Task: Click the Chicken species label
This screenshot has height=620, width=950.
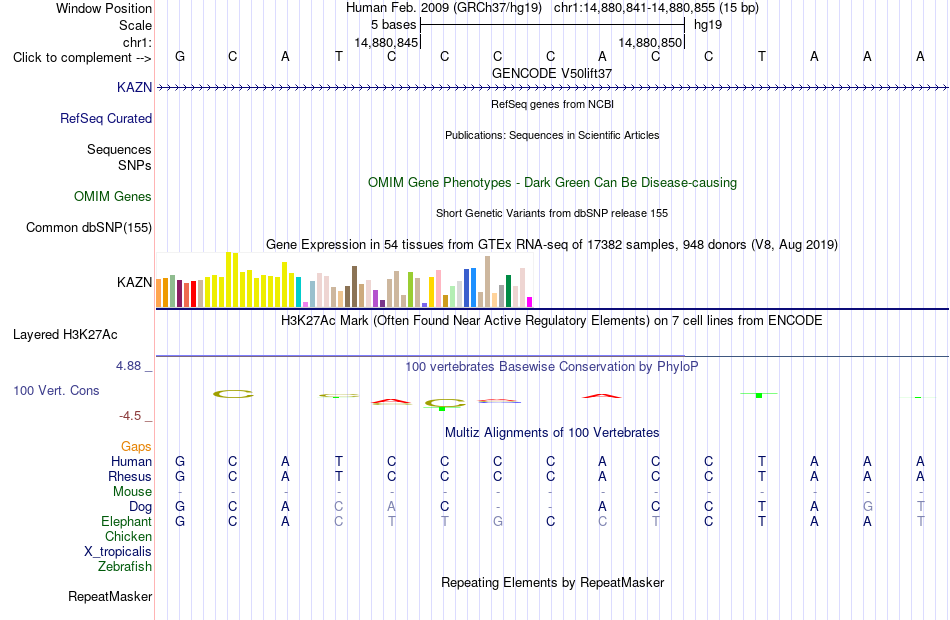Action: (128, 536)
